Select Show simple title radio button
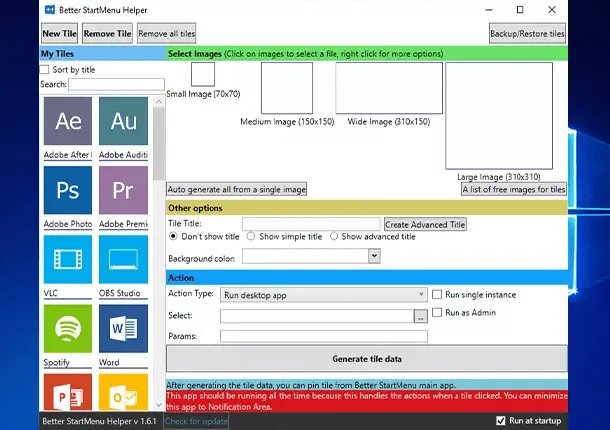610x430 pixels. tap(251, 237)
